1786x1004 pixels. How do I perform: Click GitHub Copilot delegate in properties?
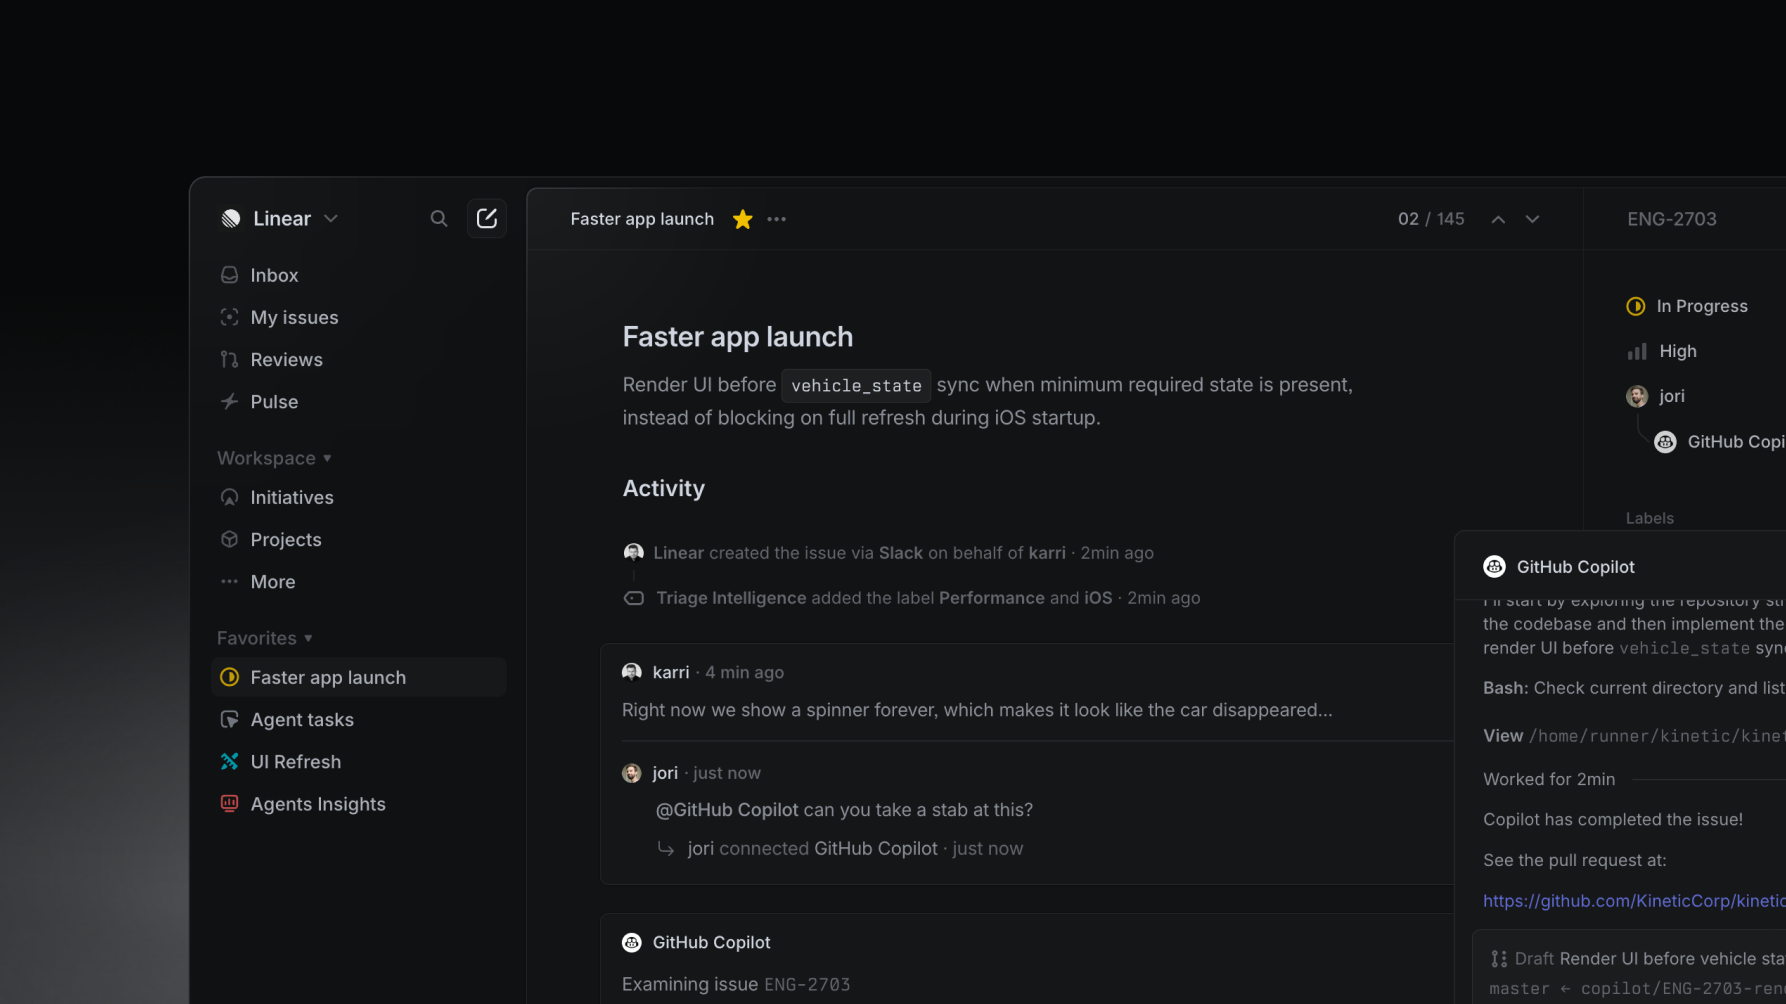[x=1720, y=442]
